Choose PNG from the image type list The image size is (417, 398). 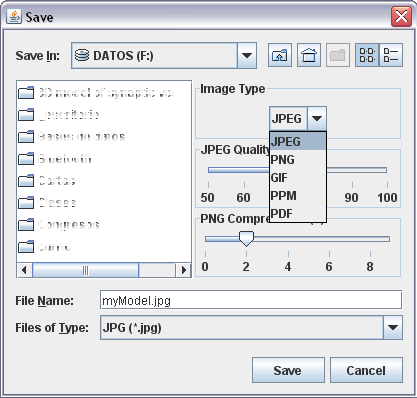(x=298, y=160)
